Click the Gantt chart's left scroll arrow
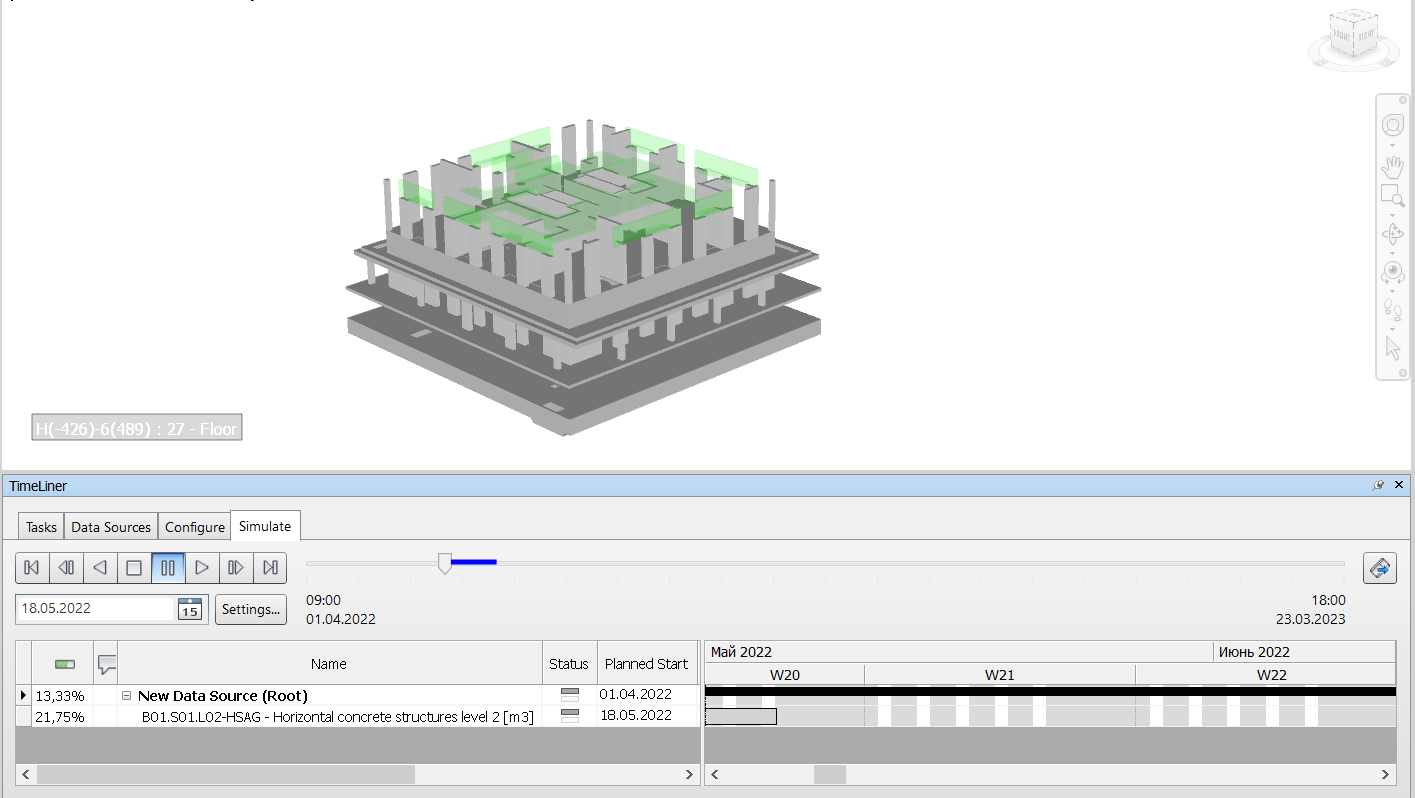This screenshot has height=798, width=1415. [x=714, y=775]
